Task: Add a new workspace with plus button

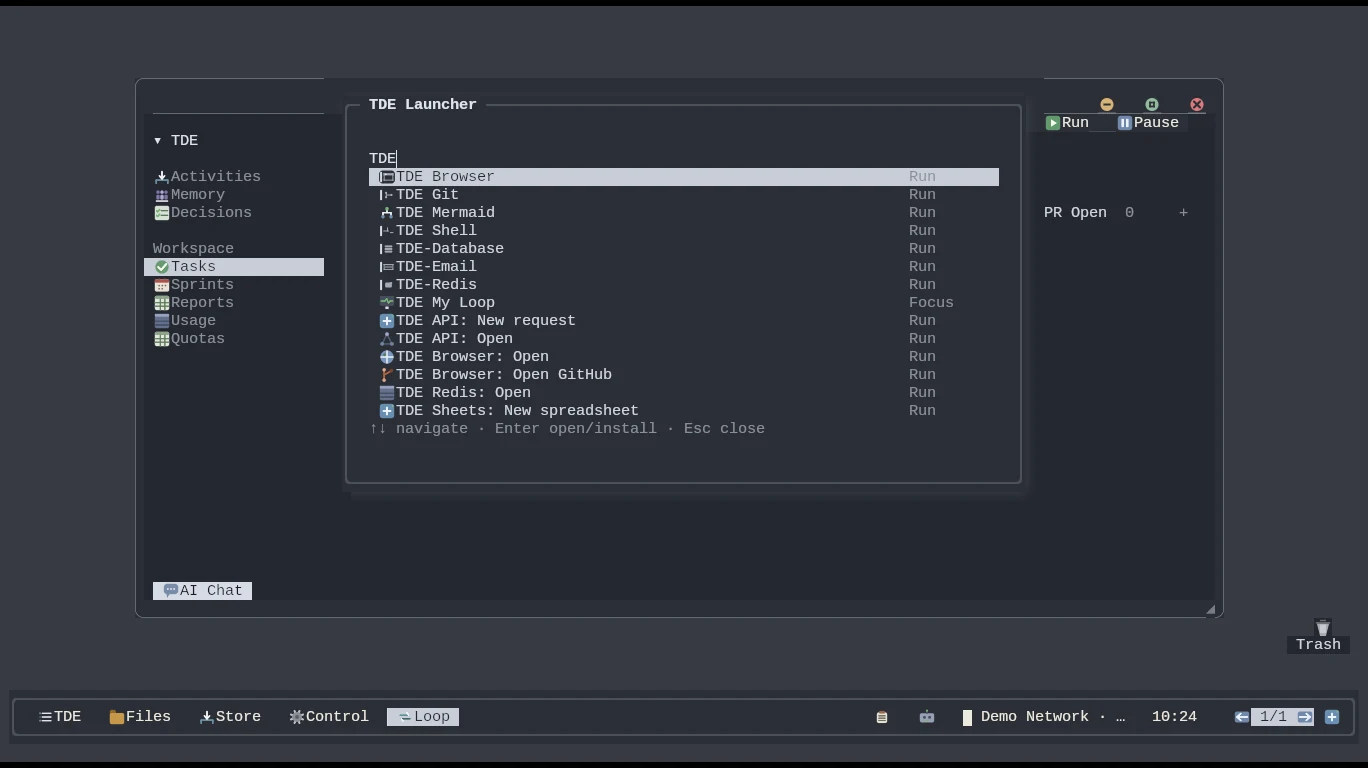Action: click(1332, 717)
